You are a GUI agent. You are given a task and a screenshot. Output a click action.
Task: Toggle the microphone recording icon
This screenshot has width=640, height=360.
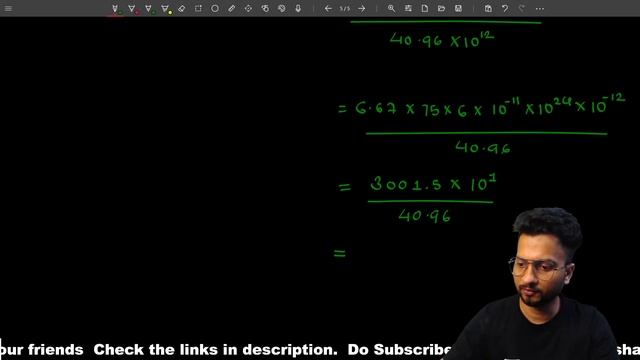tap(298, 8)
